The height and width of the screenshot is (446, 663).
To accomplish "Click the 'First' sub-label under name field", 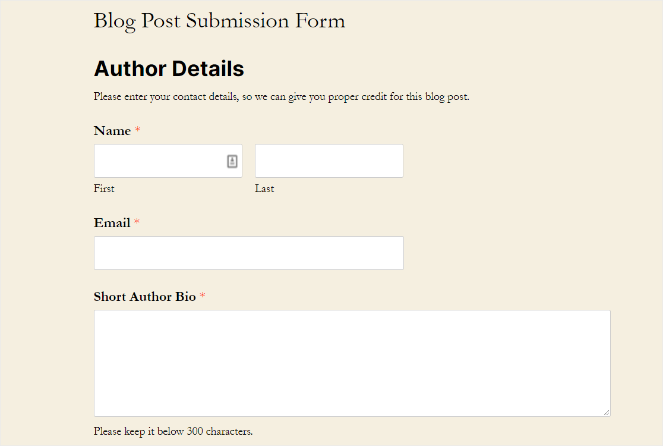I will click(x=104, y=188).
